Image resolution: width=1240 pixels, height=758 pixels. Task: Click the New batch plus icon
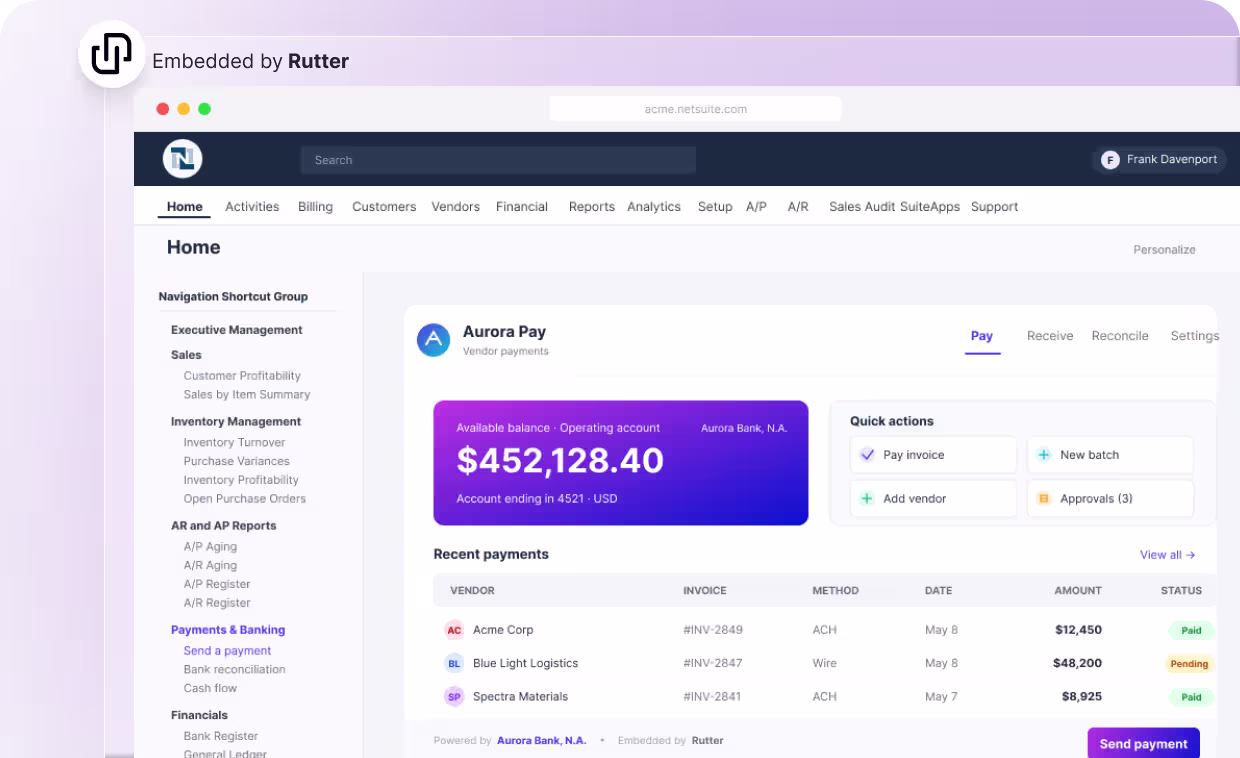click(1044, 455)
